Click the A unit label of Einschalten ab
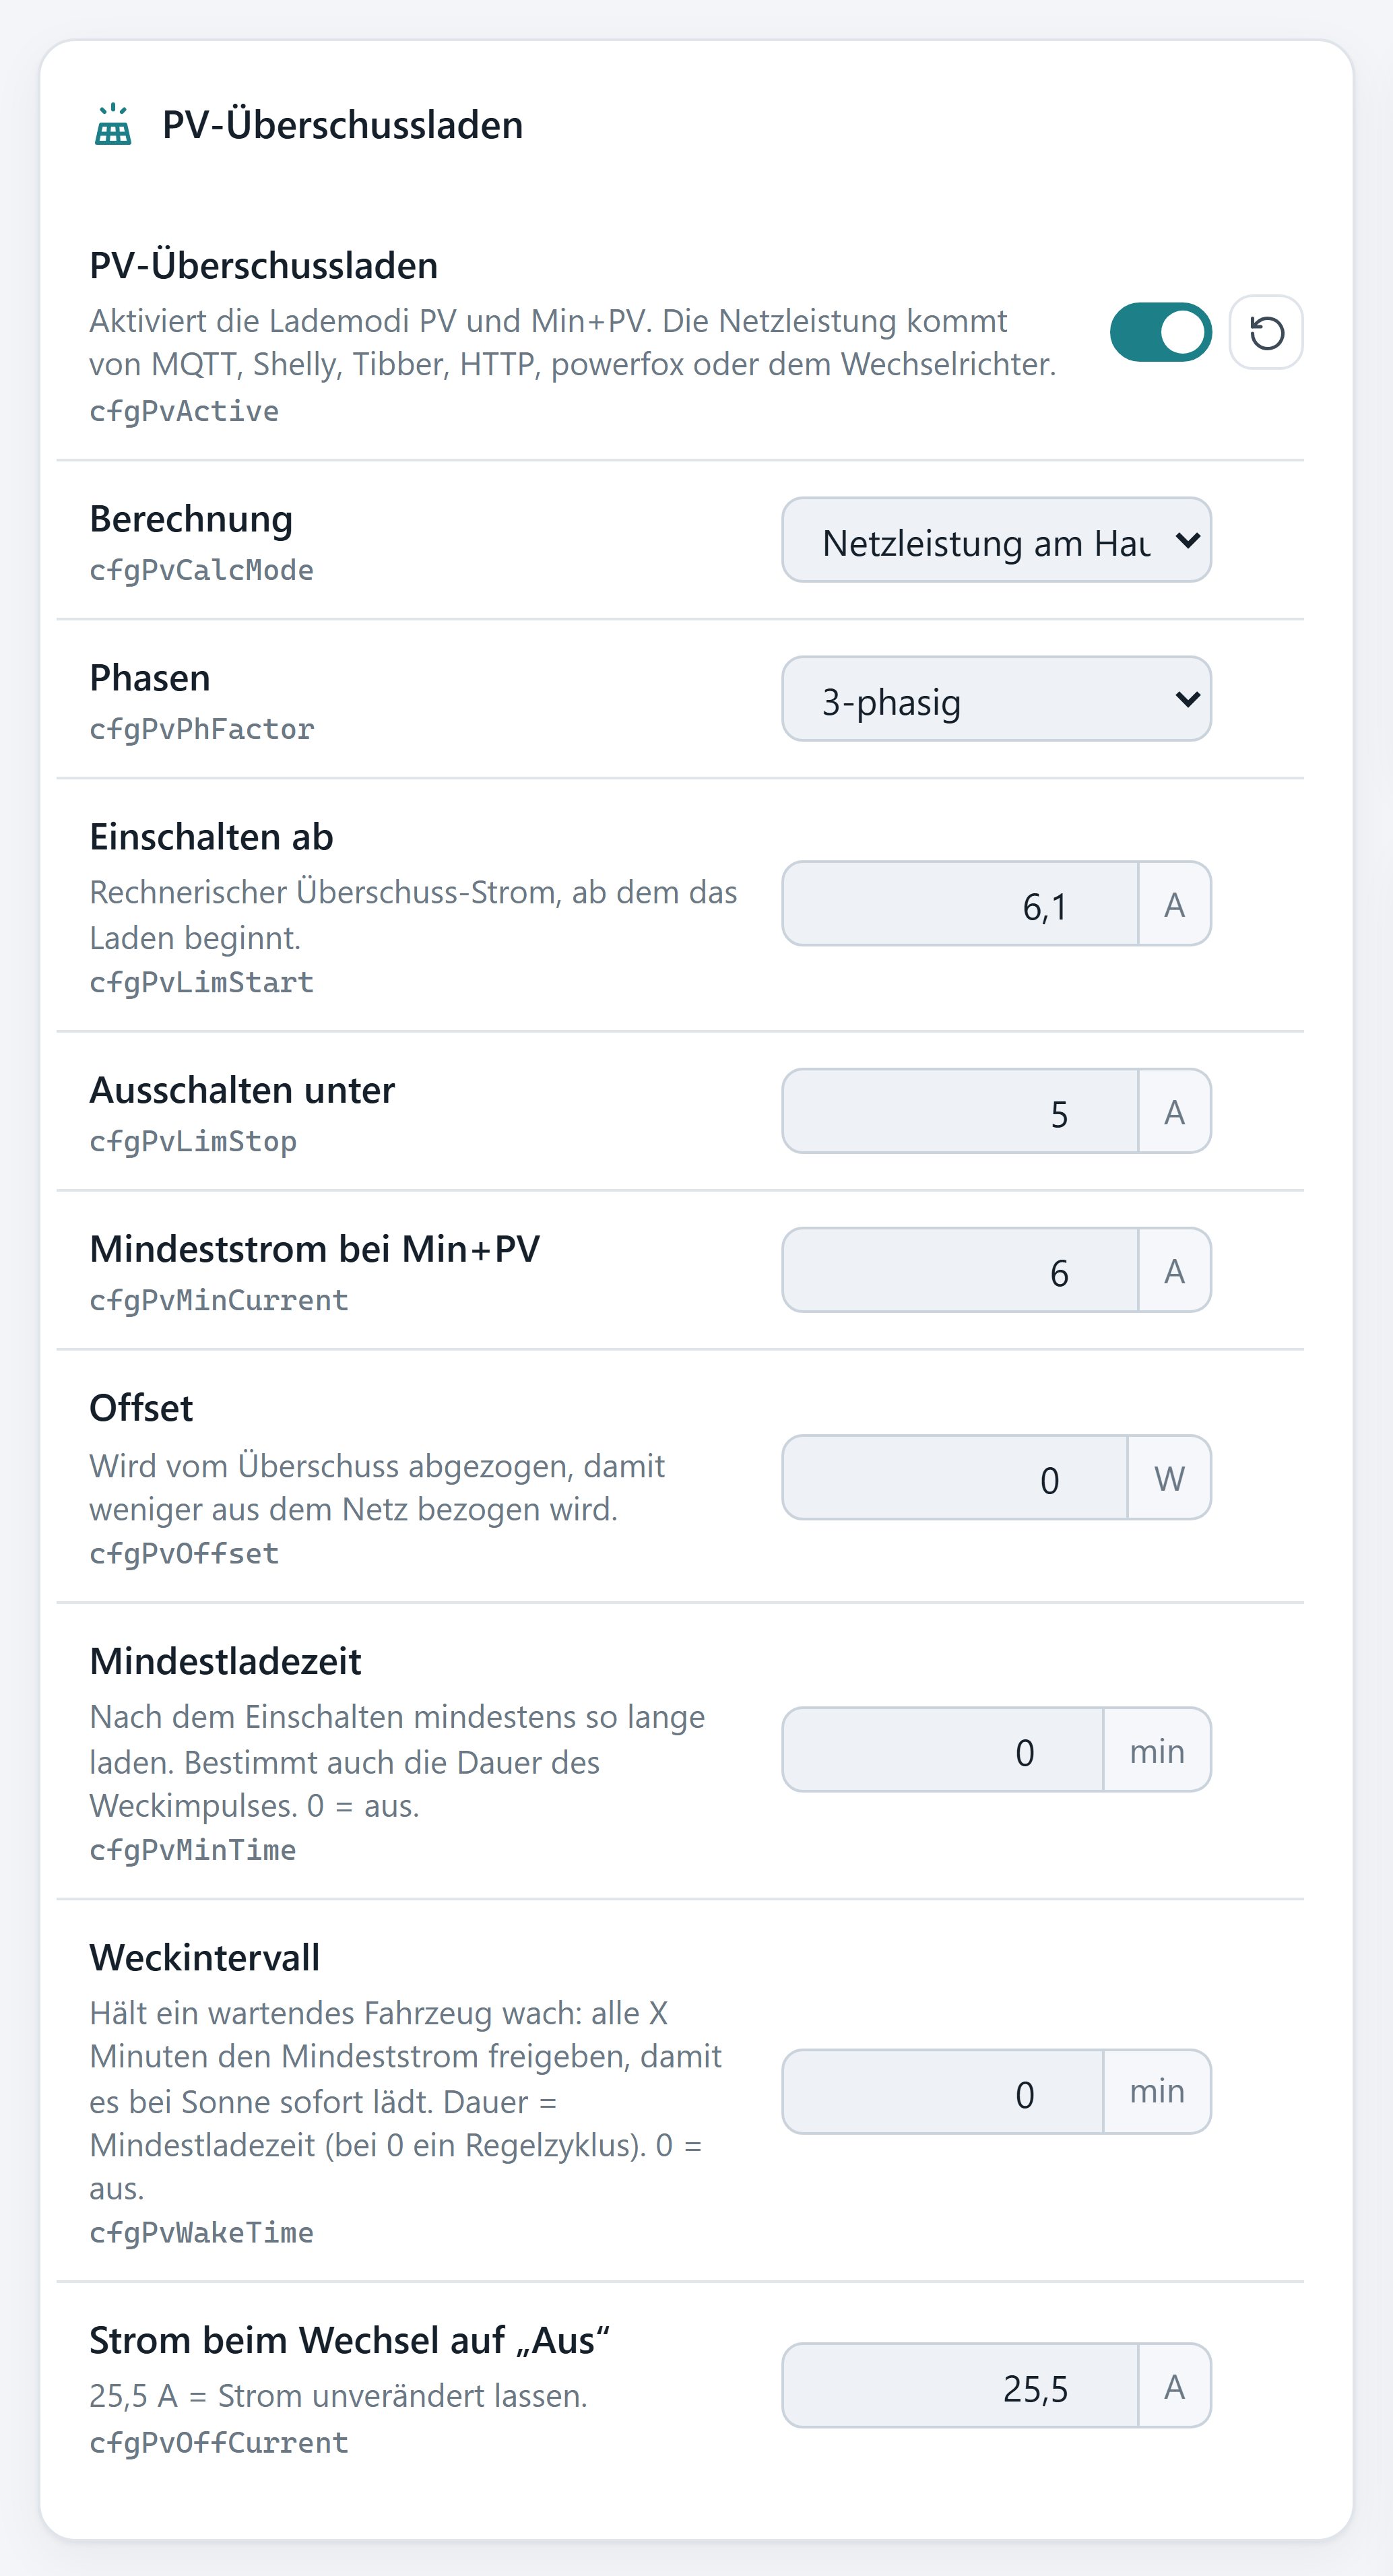Viewport: 1393px width, 2576px height. click(x=1174, y=904)
